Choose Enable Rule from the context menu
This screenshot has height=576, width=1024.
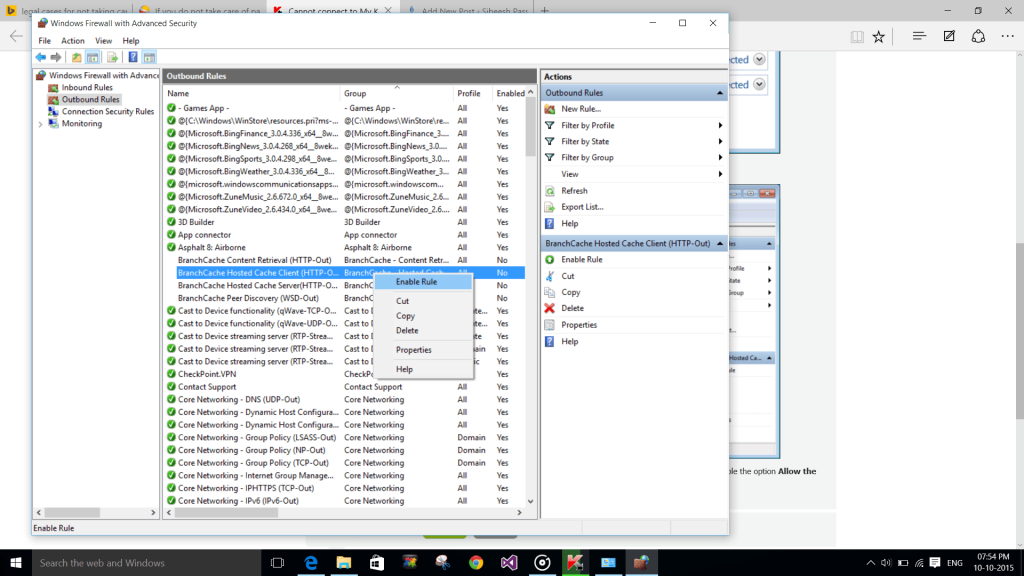tap(423, 281)
